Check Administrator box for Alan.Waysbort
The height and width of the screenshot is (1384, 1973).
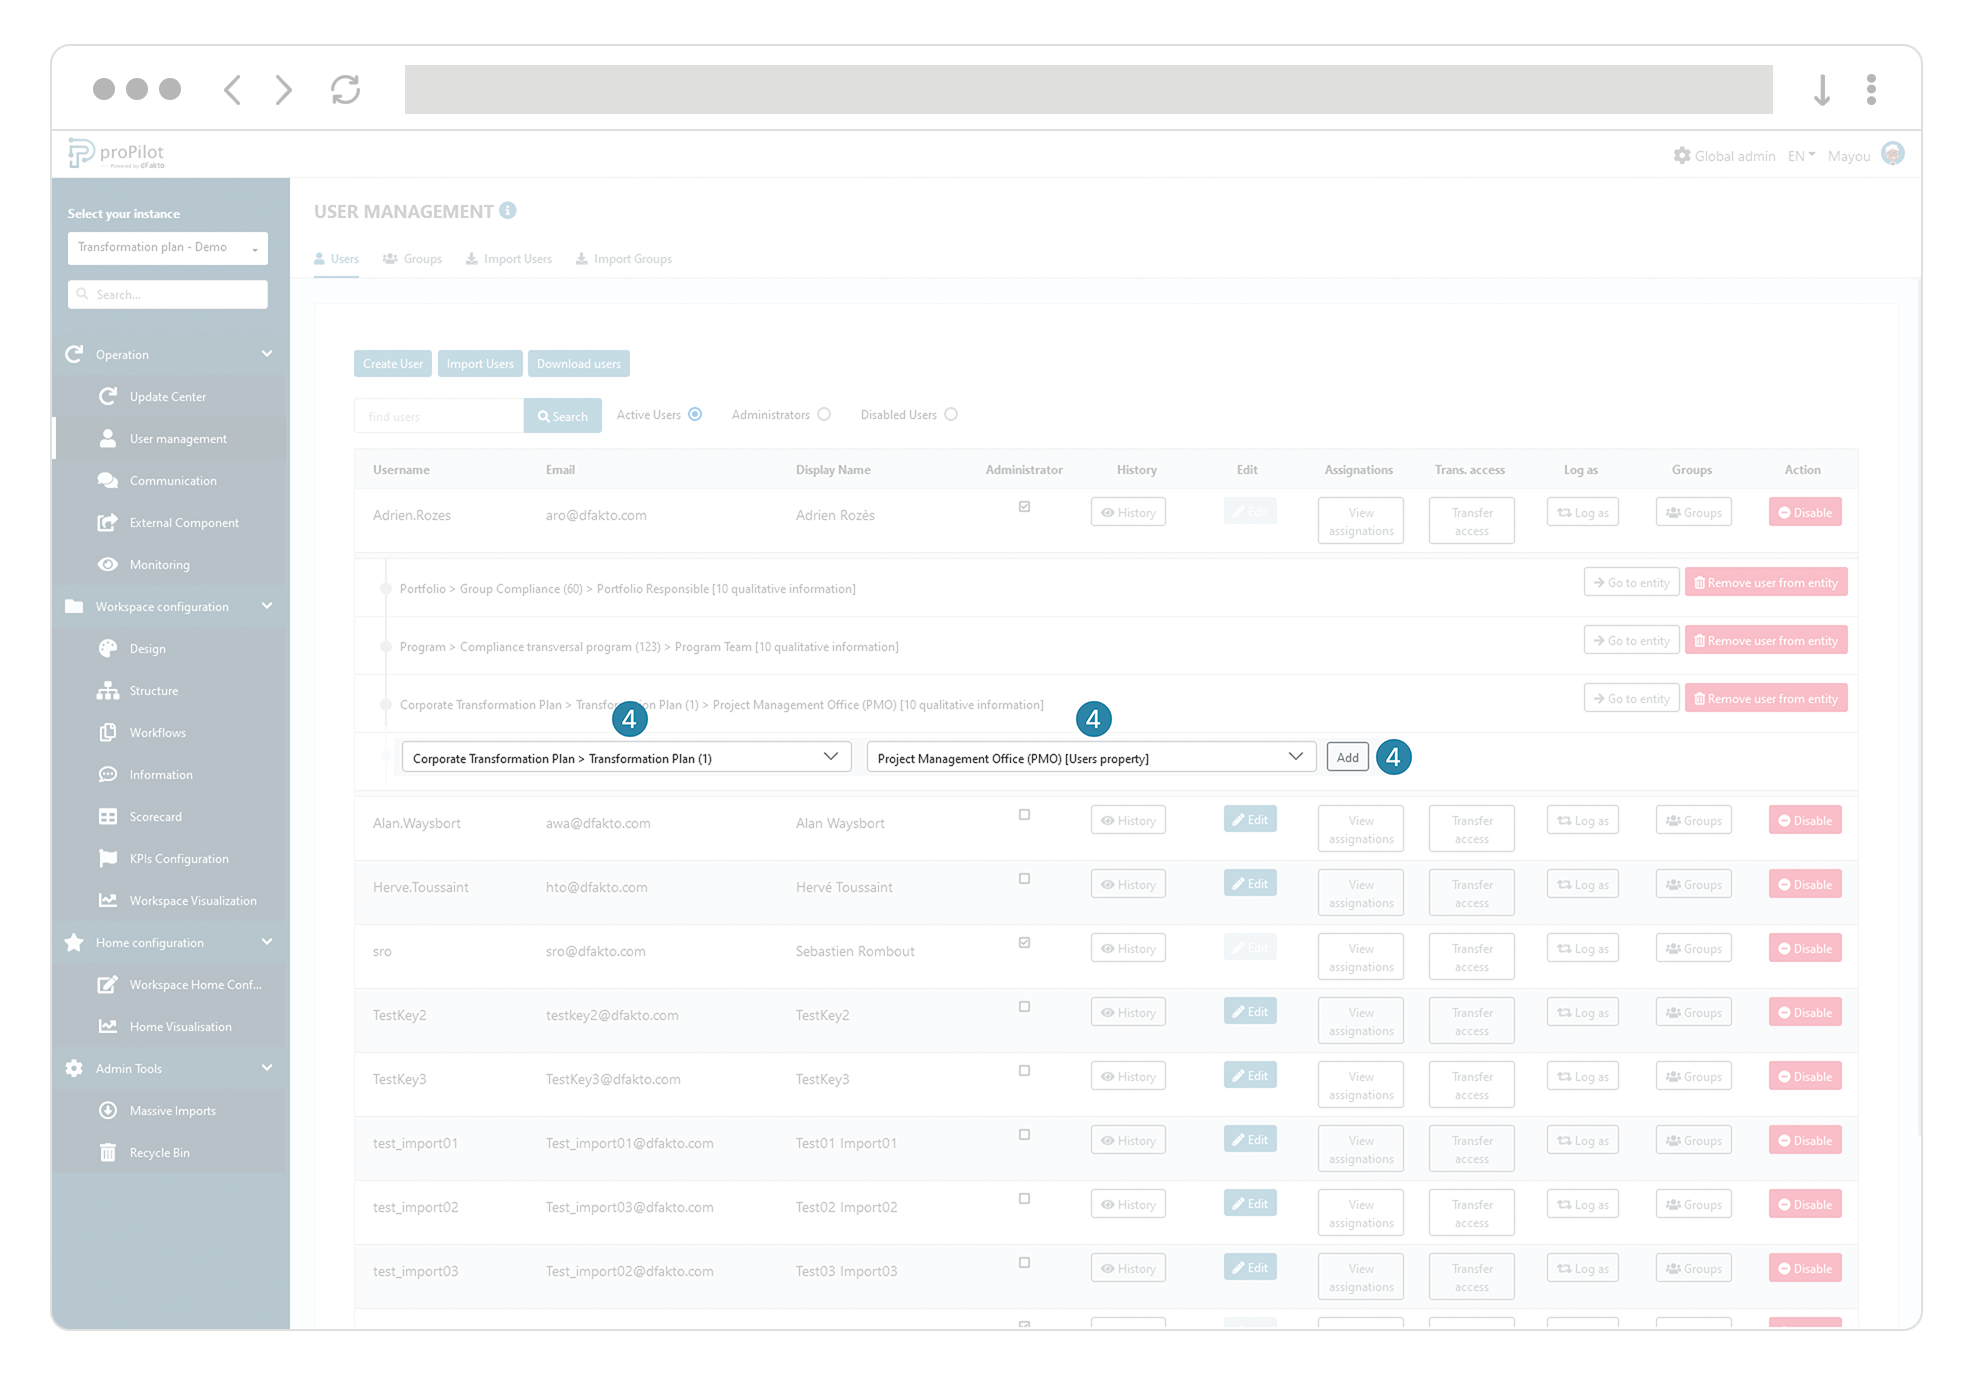1024,815
